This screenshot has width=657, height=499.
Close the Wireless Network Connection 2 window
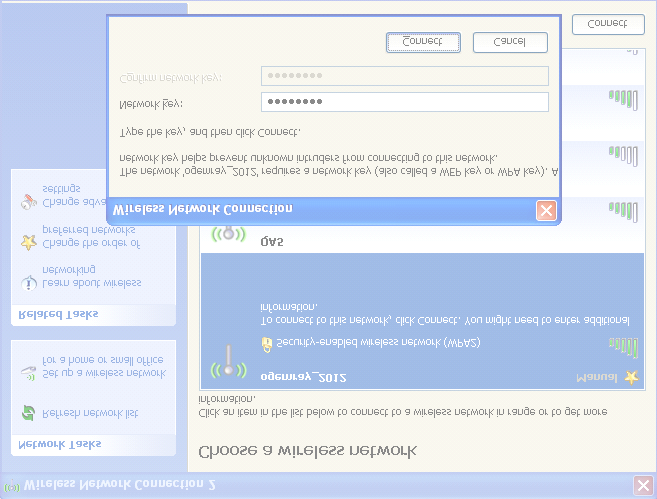click(643, 486)
